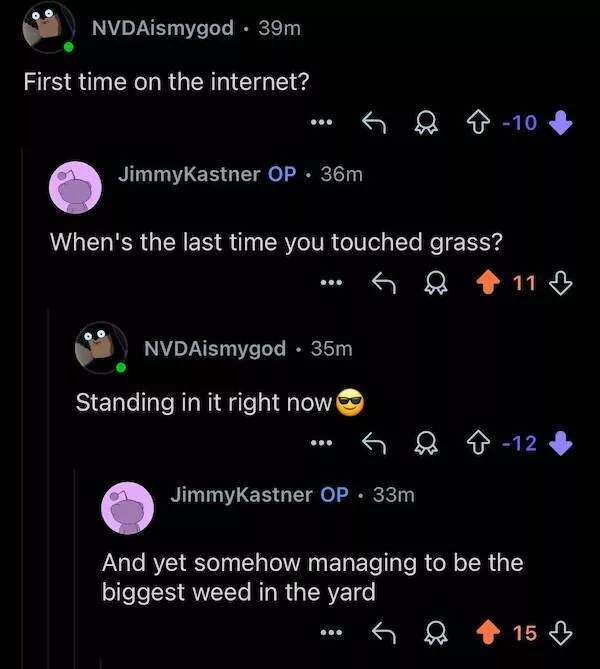Viewport: 600px width, 669px height.
Task: Open more options on the -10 score comment
Action: point(319,123)
